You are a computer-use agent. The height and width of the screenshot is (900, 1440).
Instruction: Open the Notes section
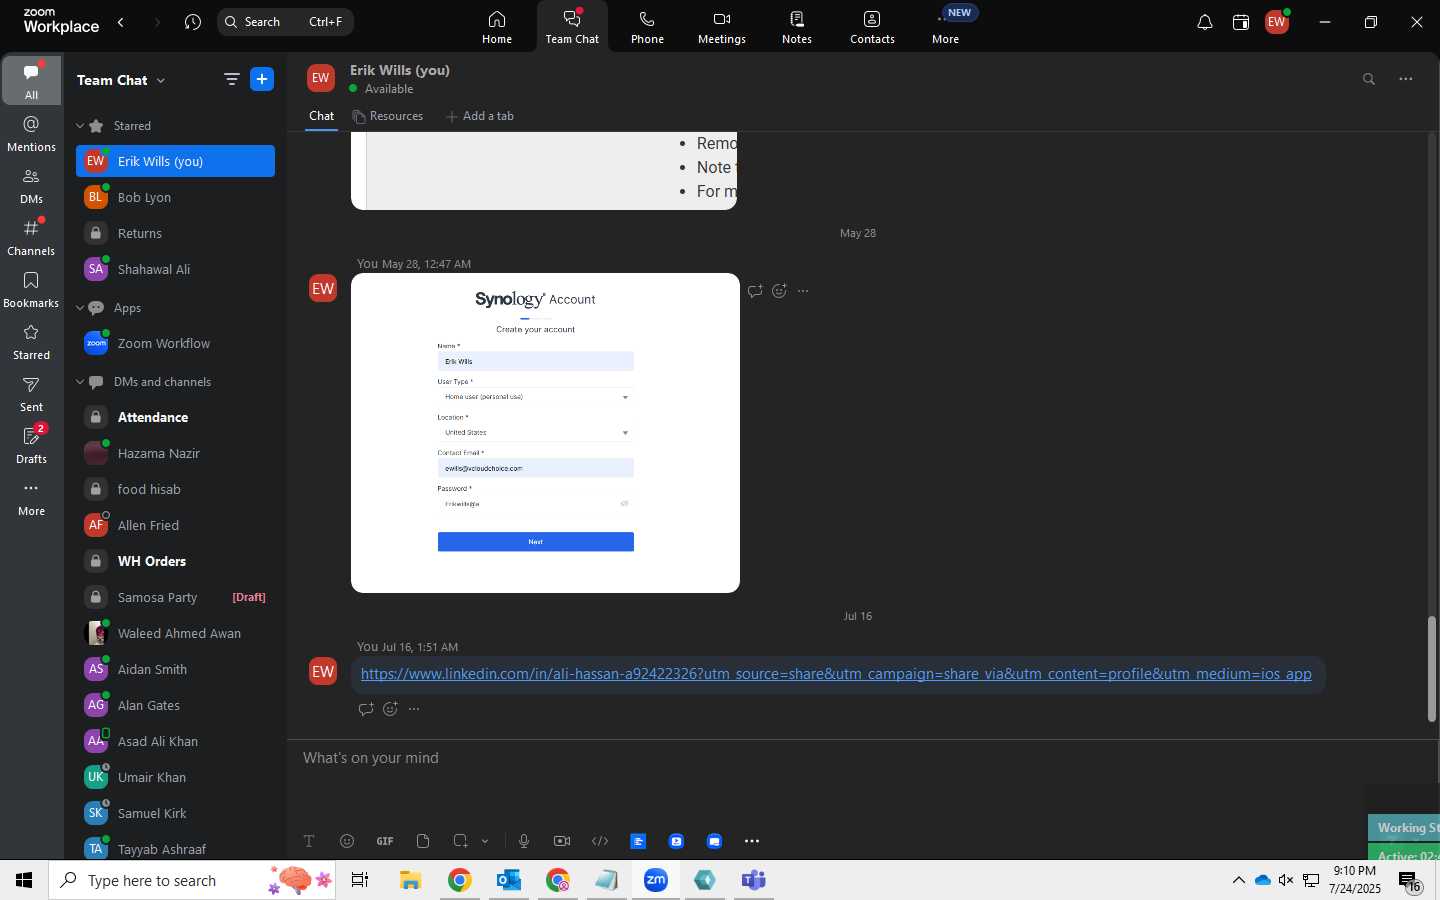[x=797, y=27]
